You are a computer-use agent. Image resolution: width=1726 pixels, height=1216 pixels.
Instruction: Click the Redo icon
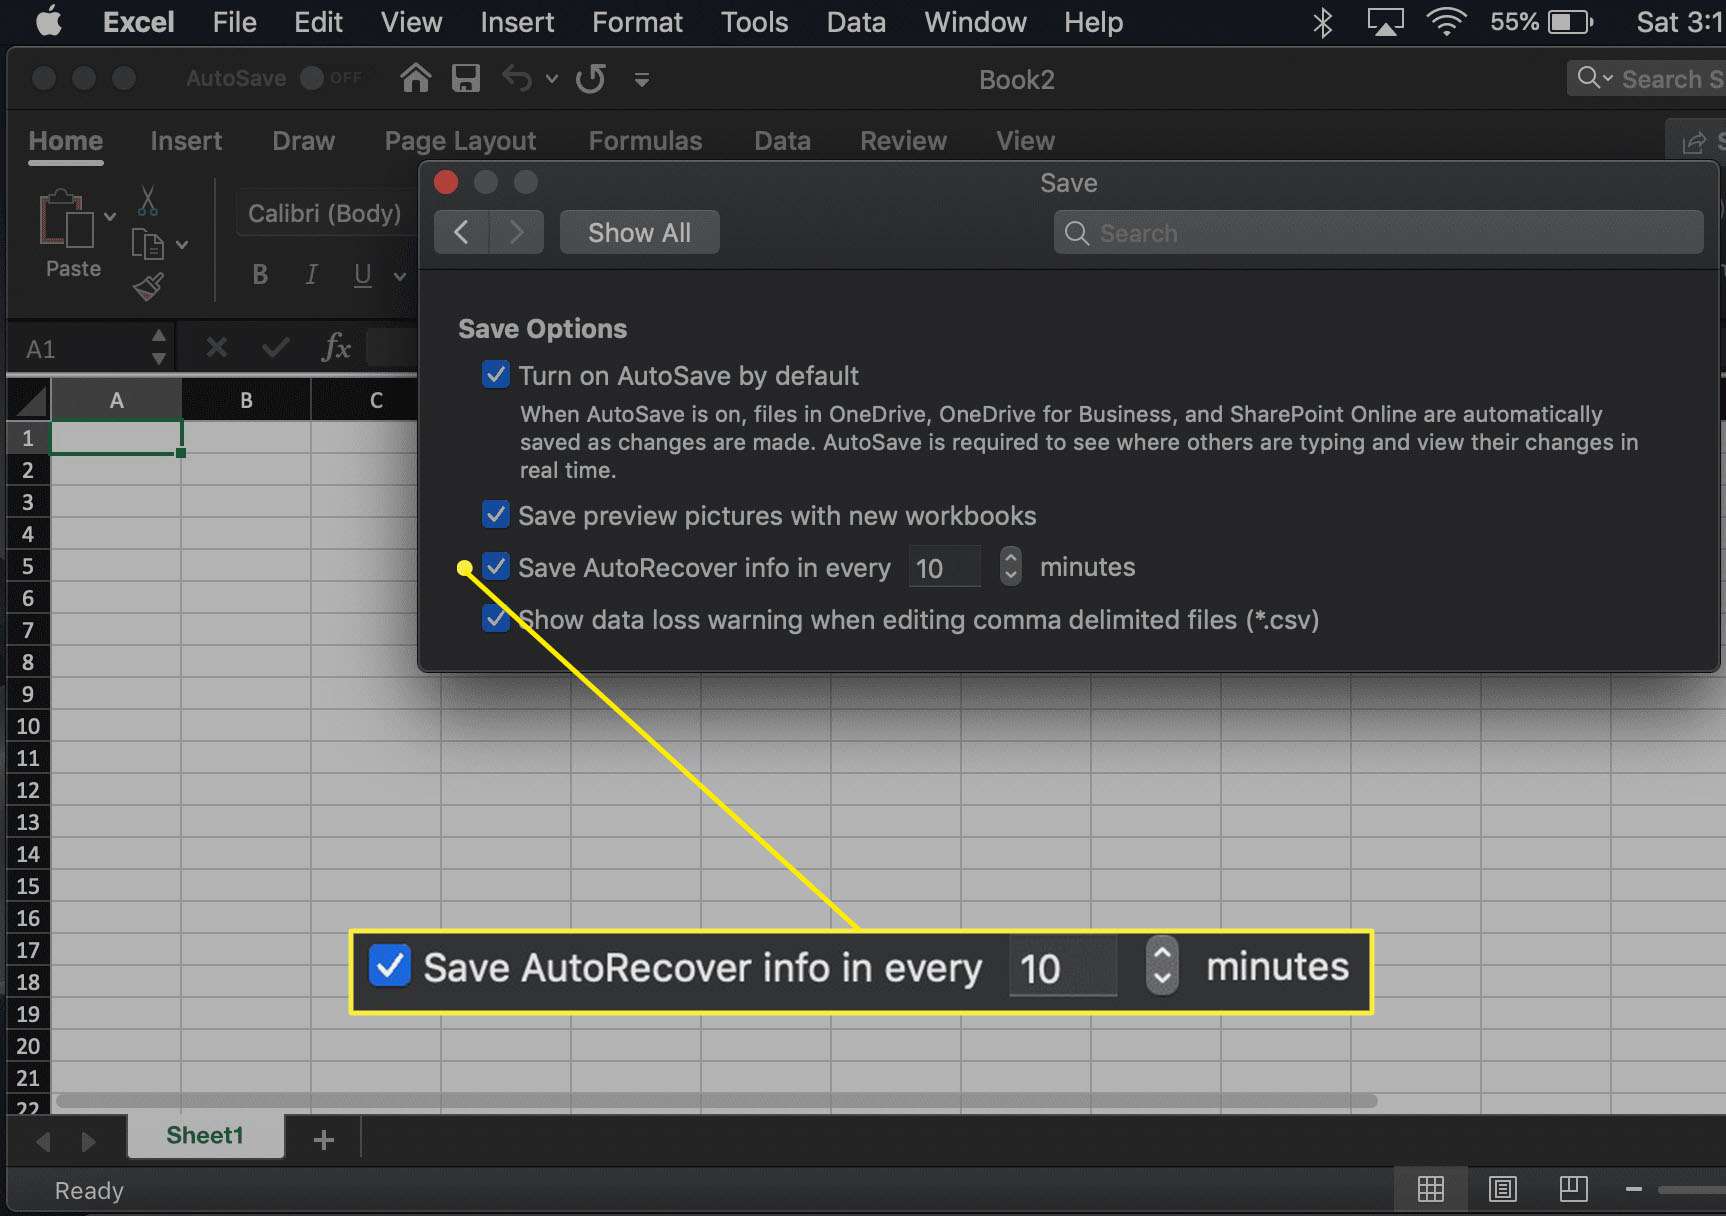pos(591,78)
